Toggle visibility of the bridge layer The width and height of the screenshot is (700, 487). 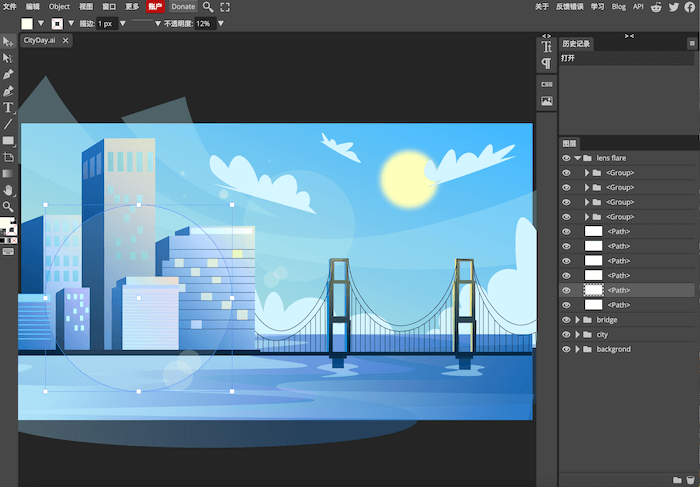coord(566,320)
